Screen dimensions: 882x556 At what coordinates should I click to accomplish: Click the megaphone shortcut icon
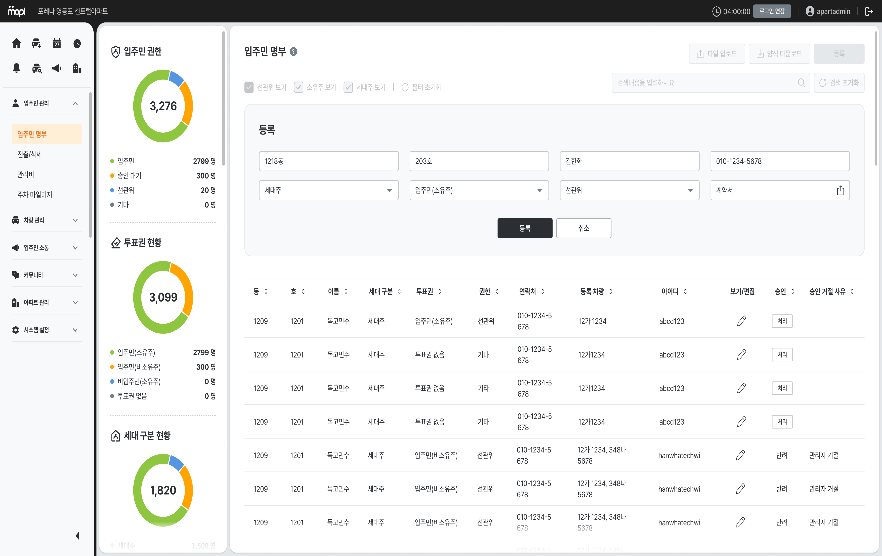pyautogui.click(x=57, y=68)
